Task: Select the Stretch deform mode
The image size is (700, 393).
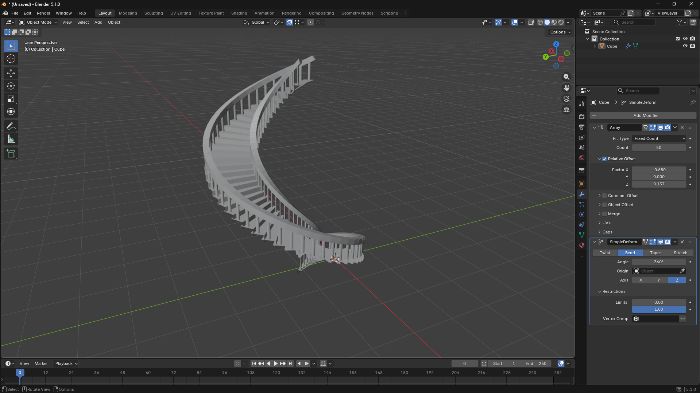Action: click(680, 253)
